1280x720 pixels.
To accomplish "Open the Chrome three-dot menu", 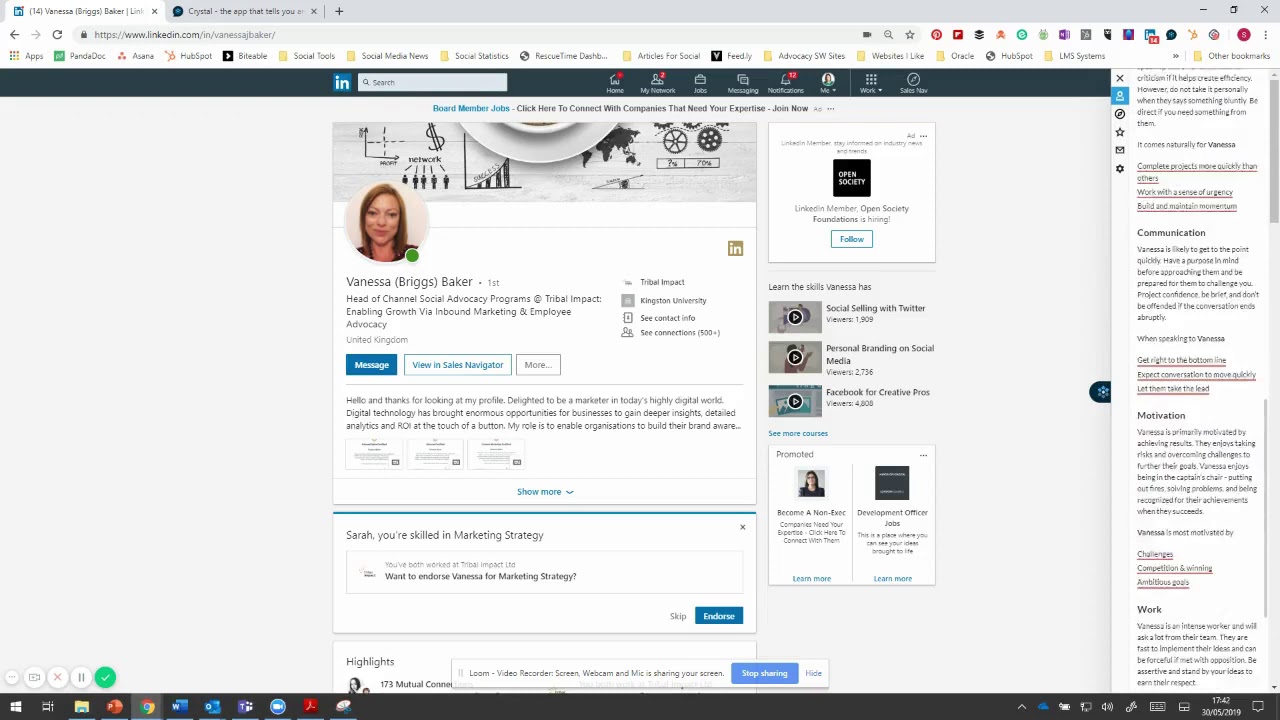I will [x=1265, y=35].
